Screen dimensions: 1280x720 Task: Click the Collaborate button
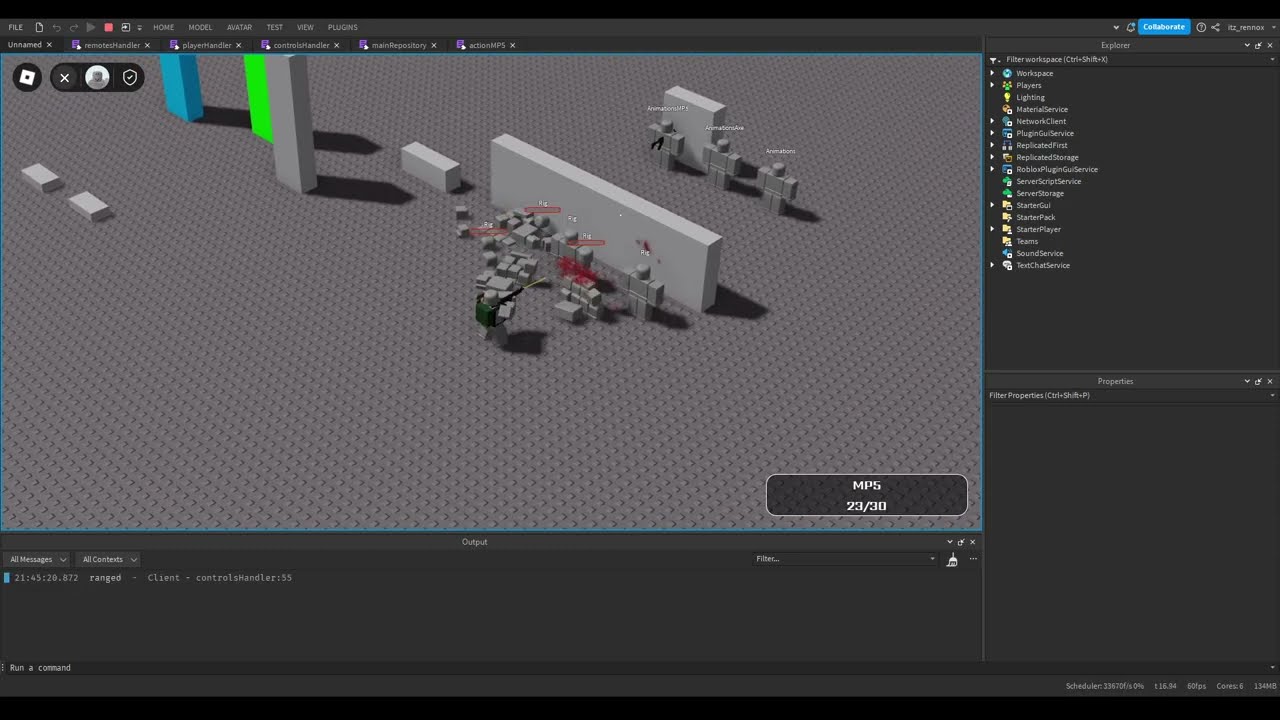(1163, 27)
